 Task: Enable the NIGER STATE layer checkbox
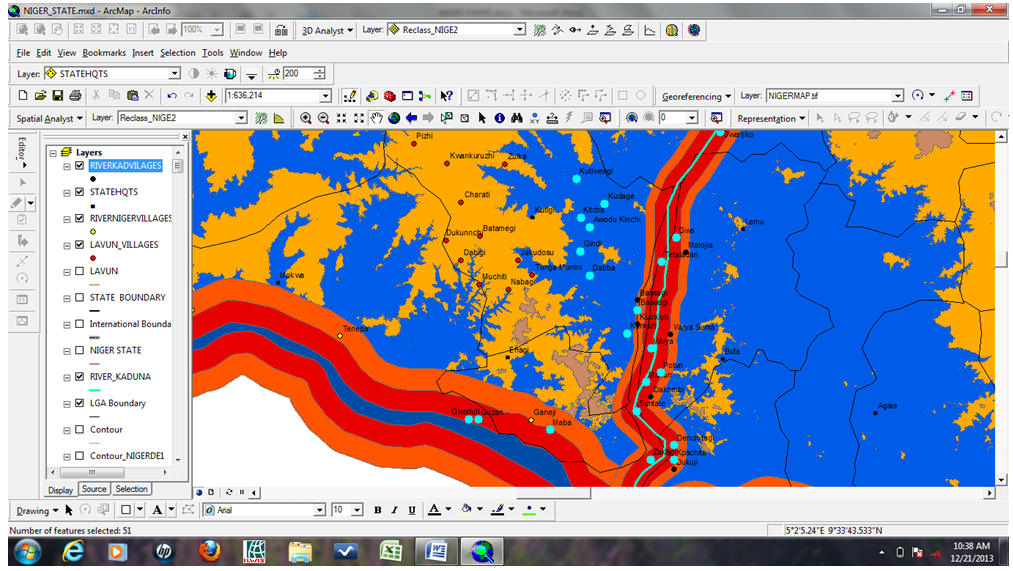click(x=80, y=351)
